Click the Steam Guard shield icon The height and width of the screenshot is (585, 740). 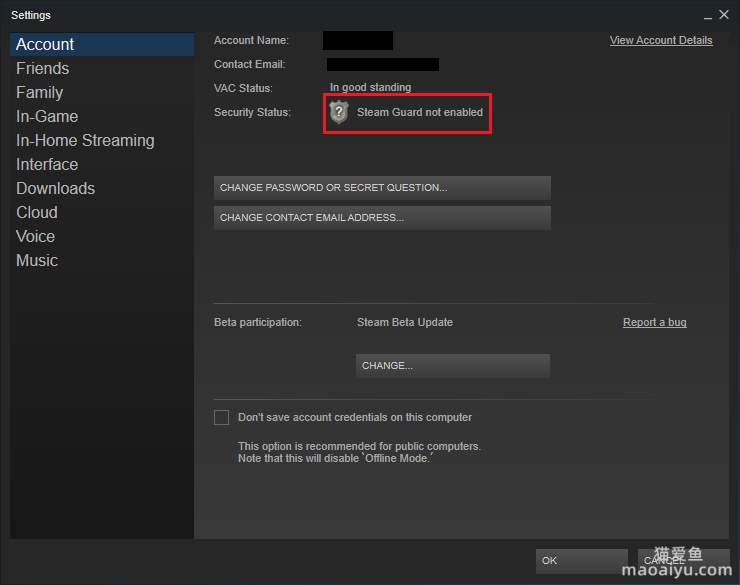click(x=338, y=112)
